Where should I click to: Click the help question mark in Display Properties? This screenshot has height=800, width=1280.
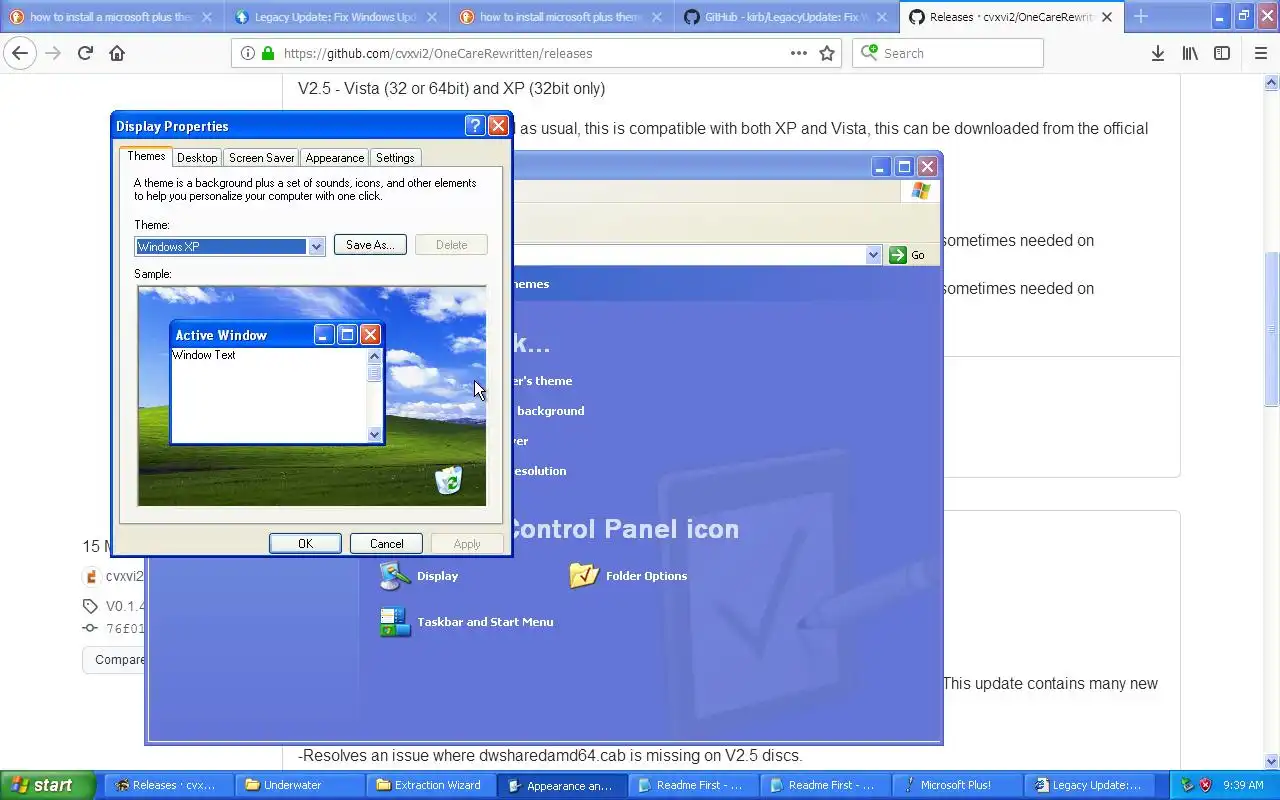tap(475, 126)
